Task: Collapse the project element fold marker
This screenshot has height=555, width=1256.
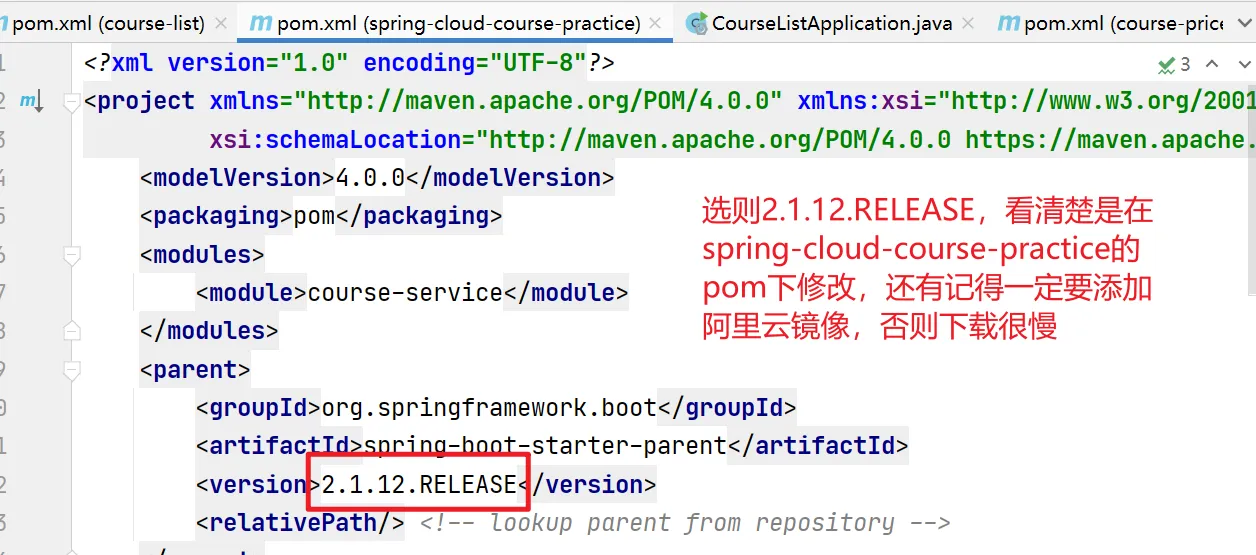Action: pos(71,102)
